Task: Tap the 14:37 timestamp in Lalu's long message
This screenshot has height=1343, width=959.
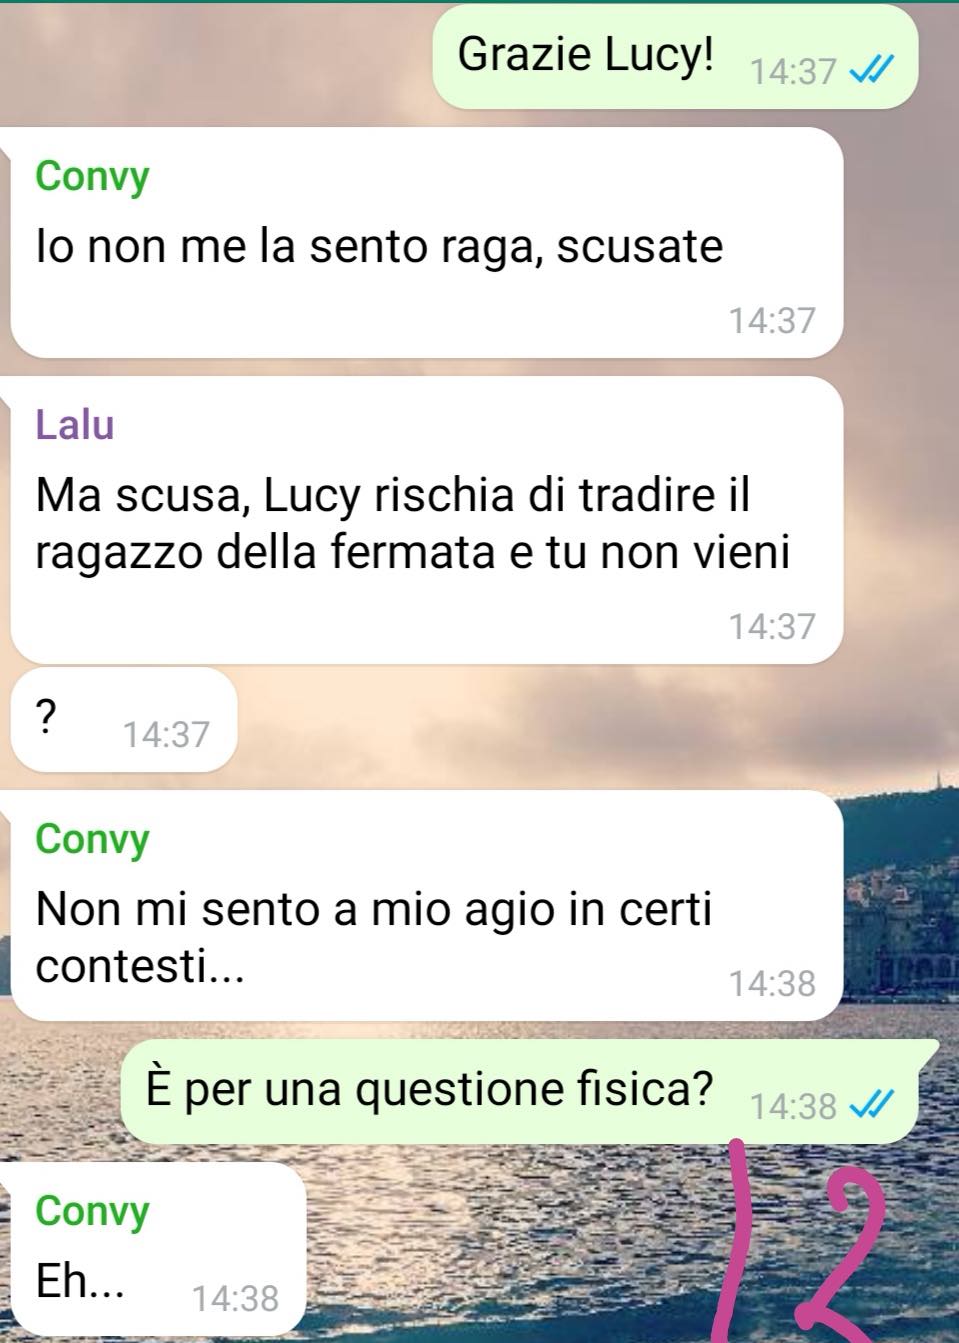Action: tap(772, 627)
